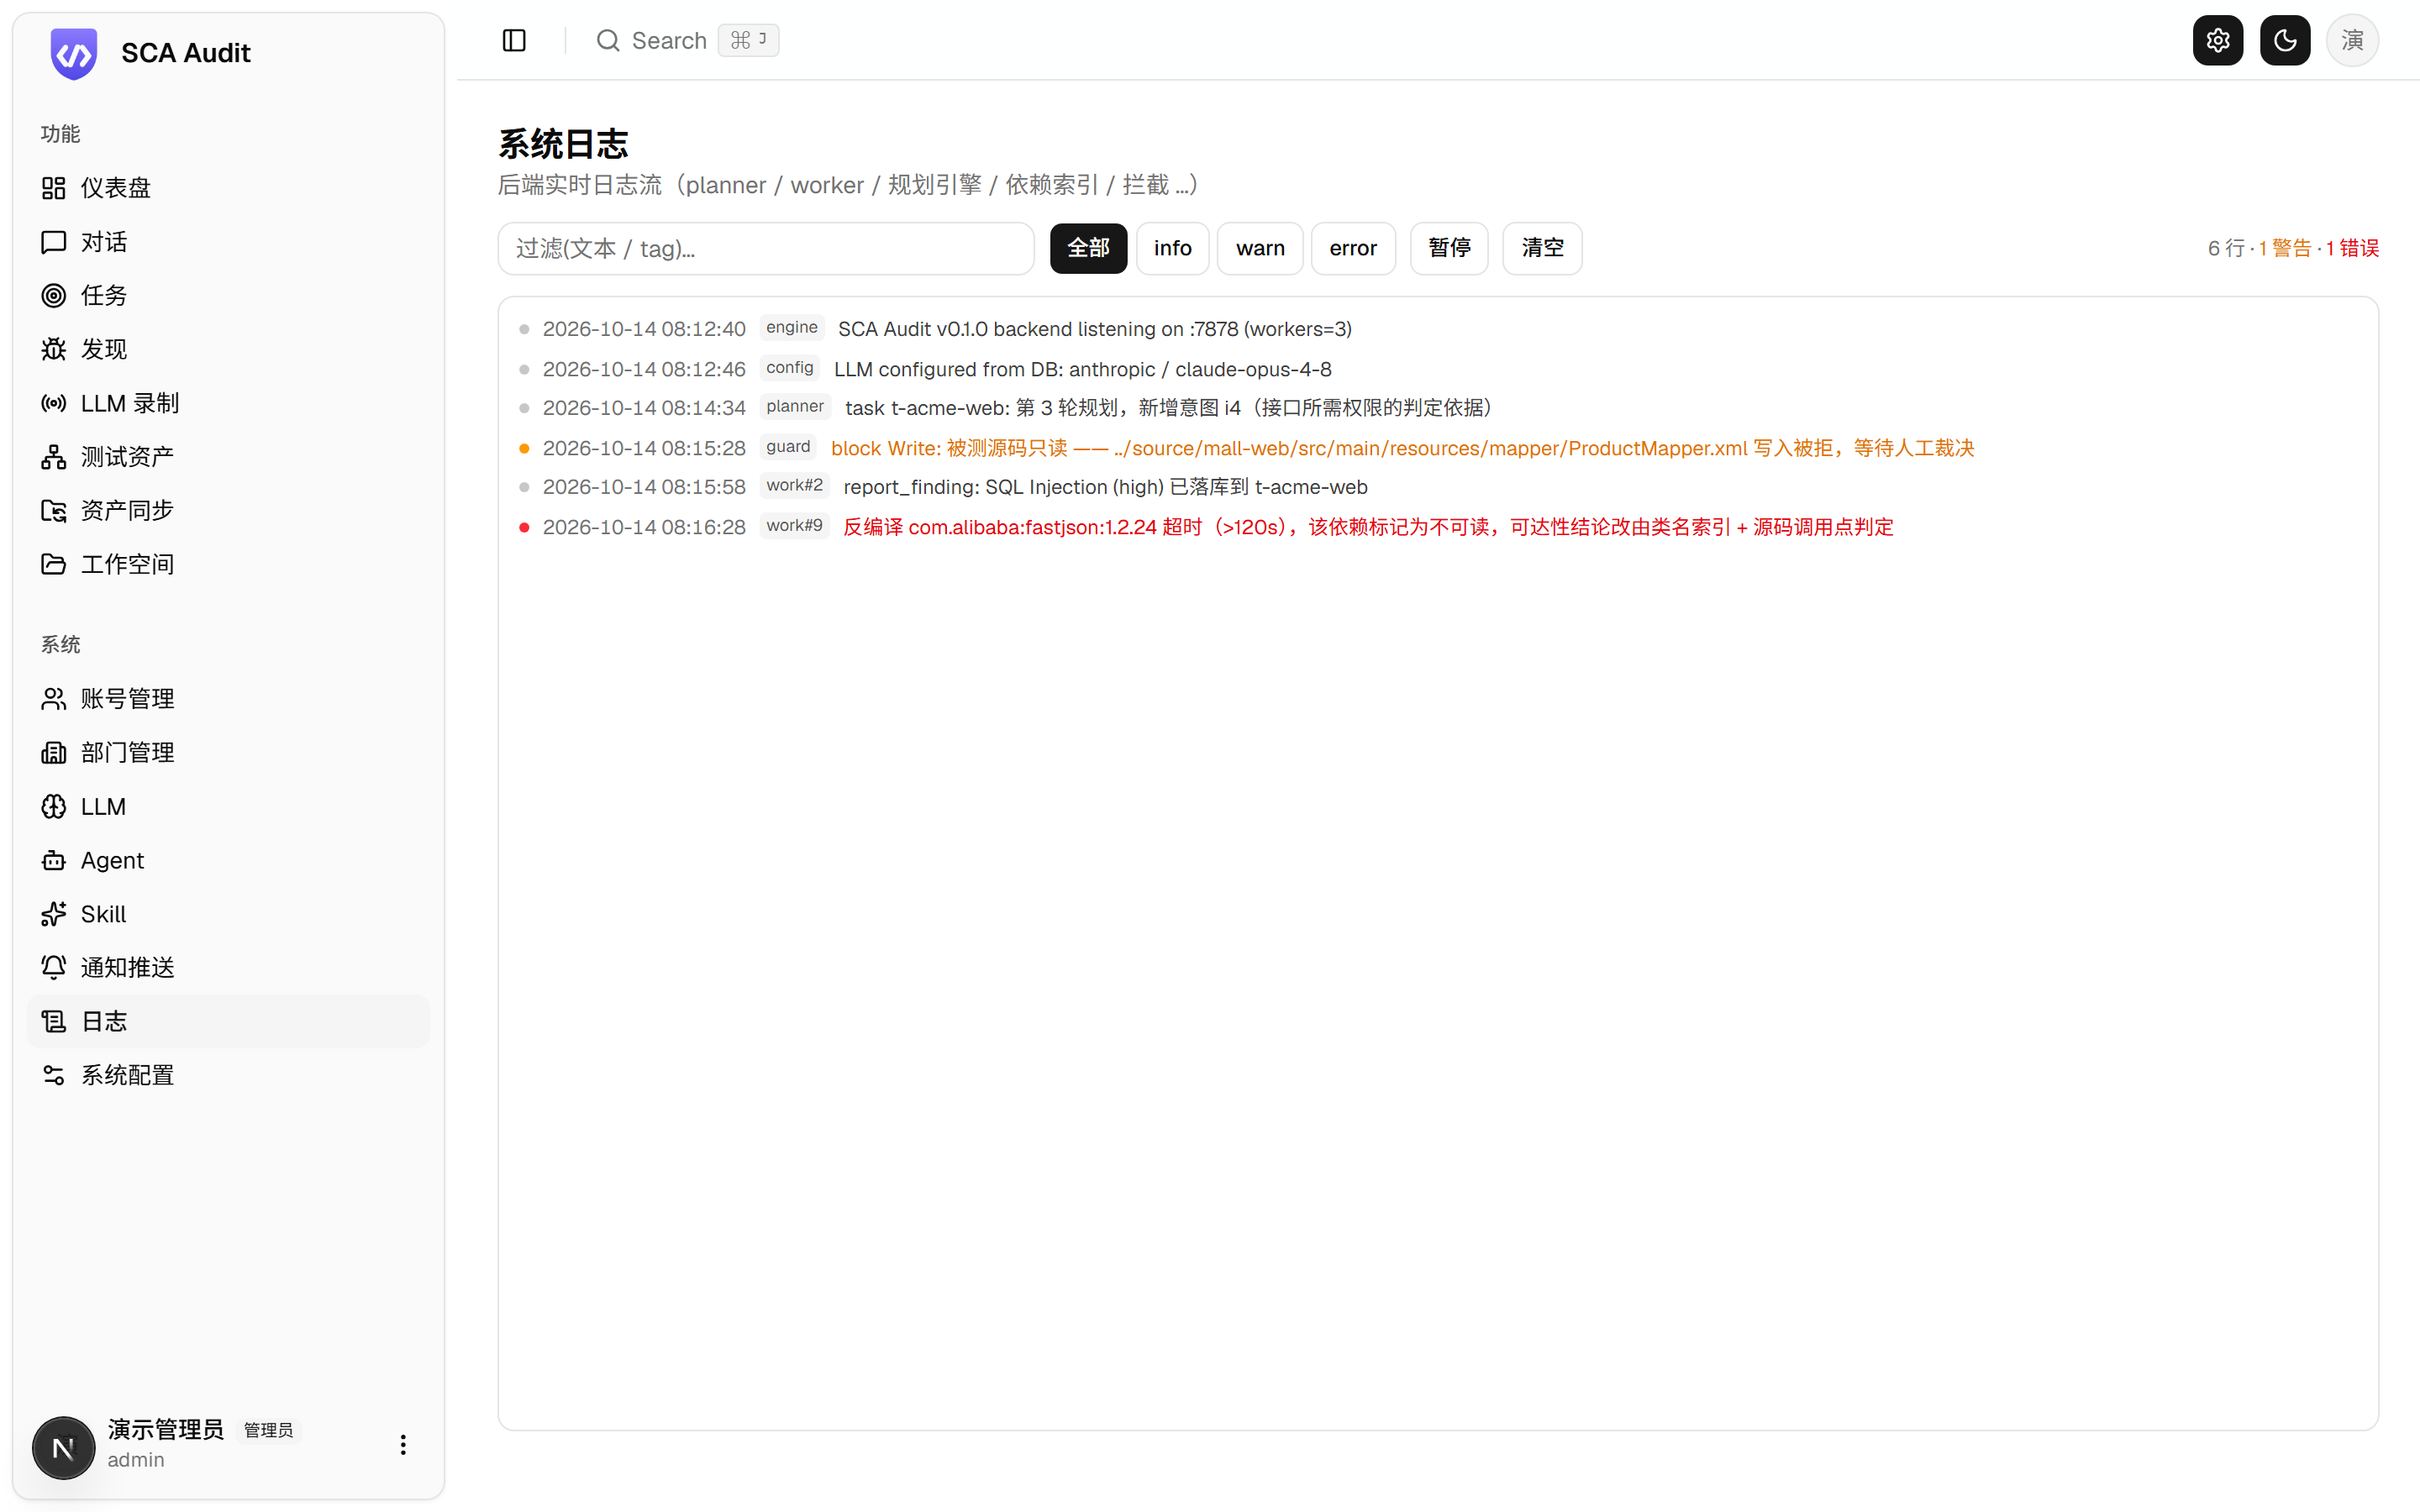Click the 管理员 role badge
The width and height of the screenshot is (2420, 1512).
pyautogui.click(x=268, y=1431)
